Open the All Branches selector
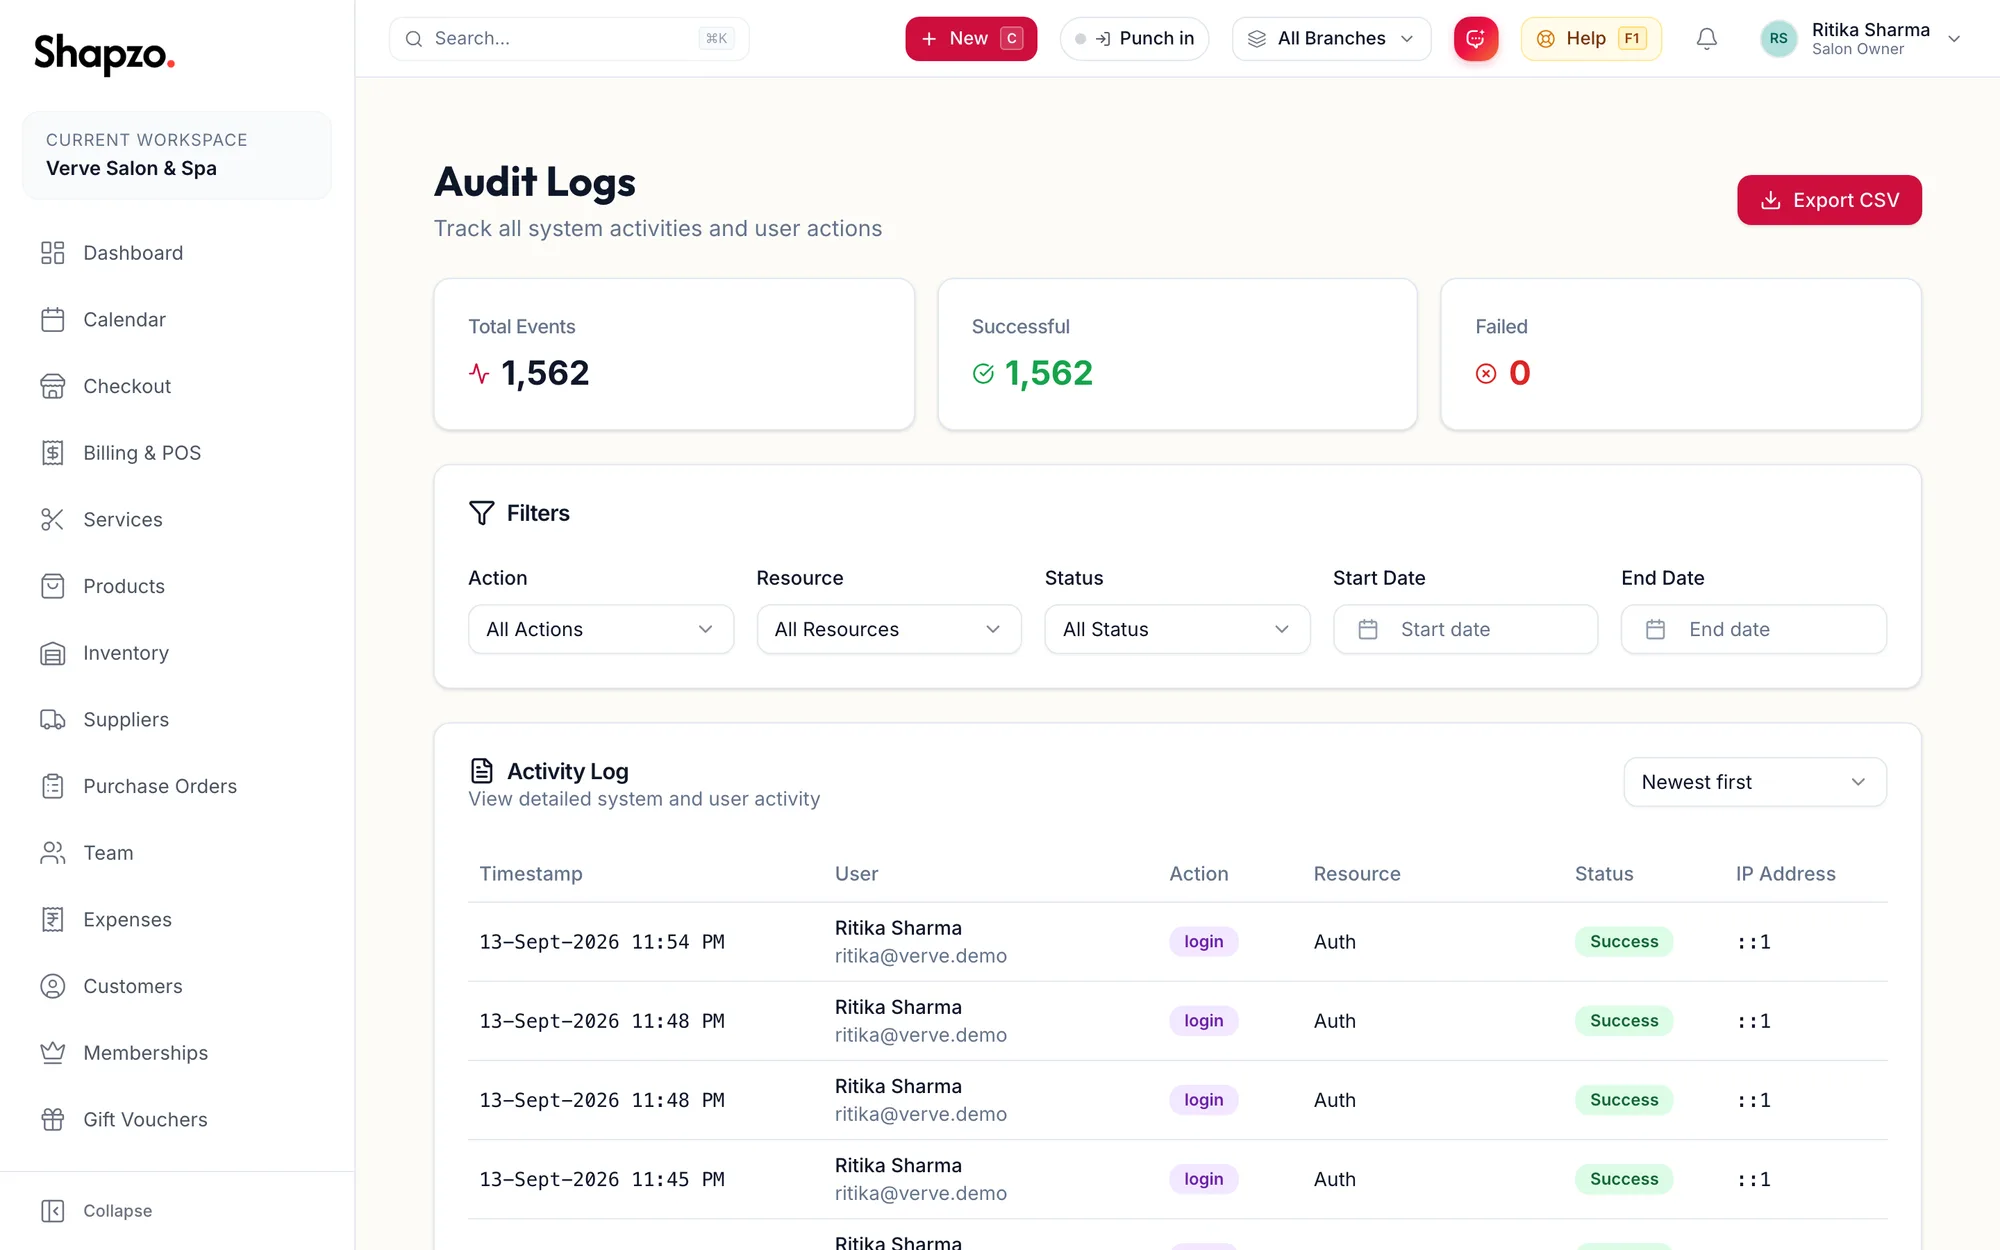The image size is (2000, 1250). point(1331,39)
